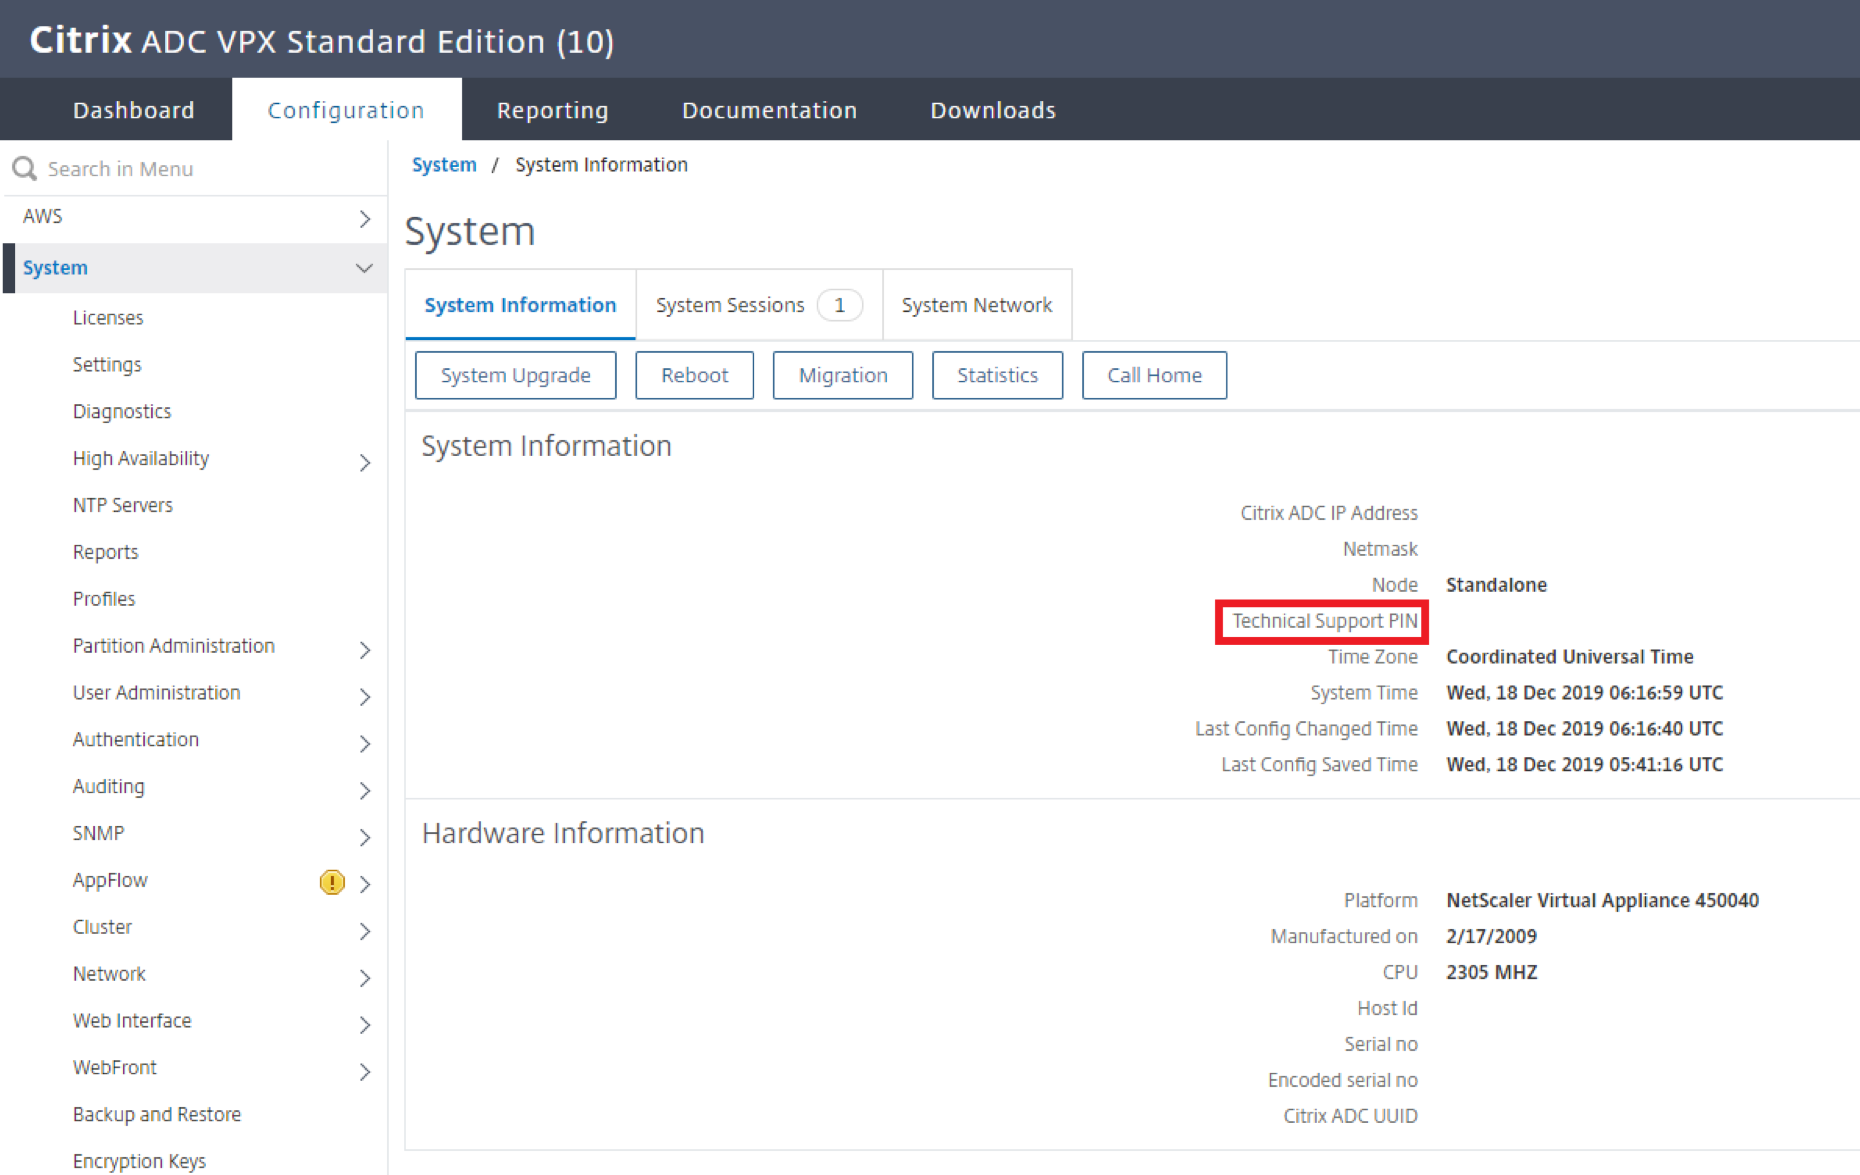The height and width of the screenshot is (1175, 1860).
Task: Click the Technical Support PIN label
Action: 1325,621
